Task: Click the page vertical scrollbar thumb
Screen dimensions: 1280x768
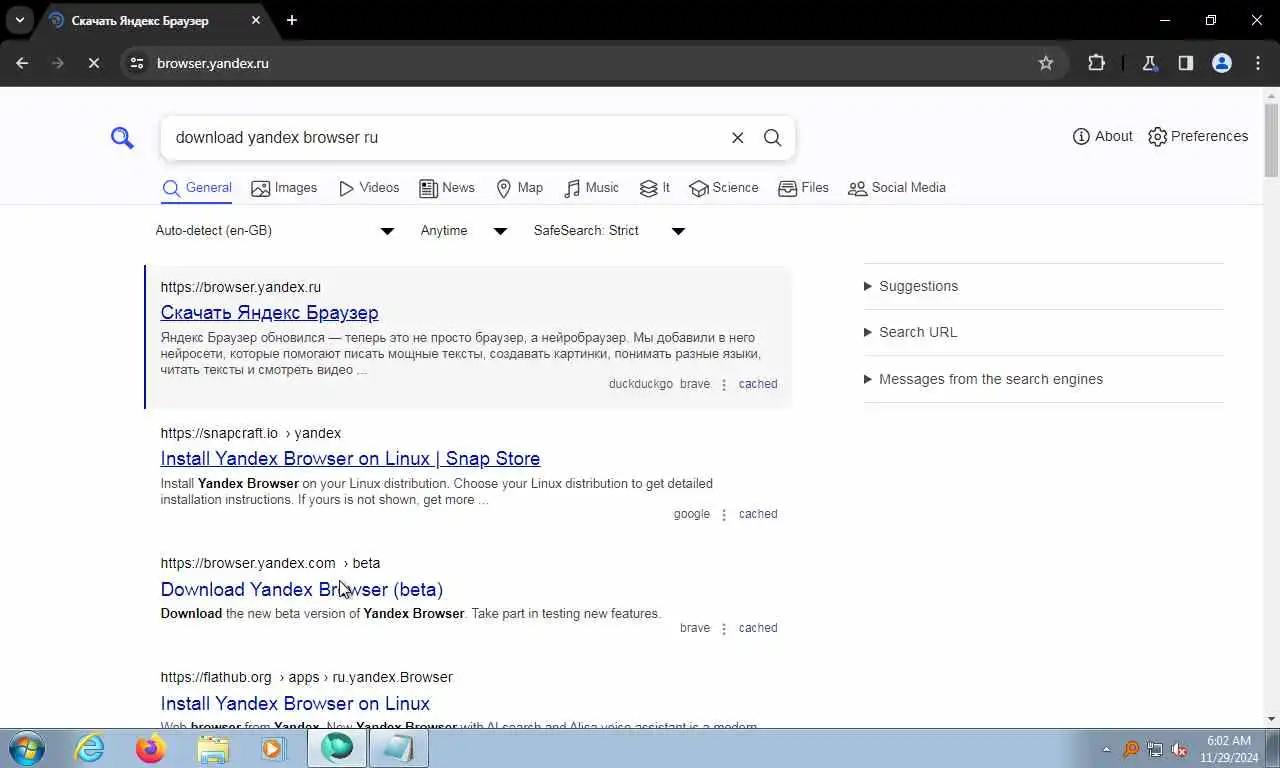Action: pyautogui.click(x=1271, y=140)
